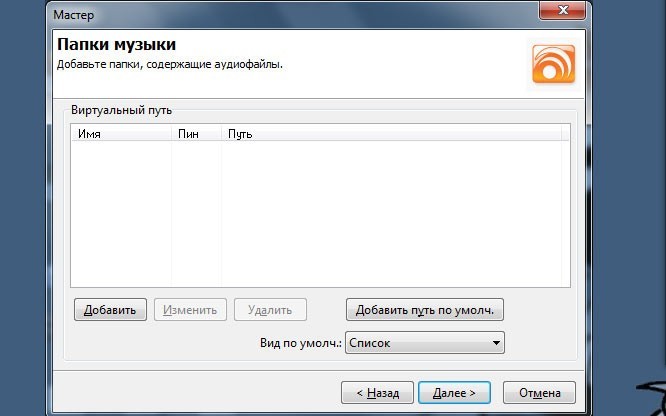Image resolution: width=666 pixels, height=416 pixels.
Task: Click the Пин column header
Action: tap(195, 133)
